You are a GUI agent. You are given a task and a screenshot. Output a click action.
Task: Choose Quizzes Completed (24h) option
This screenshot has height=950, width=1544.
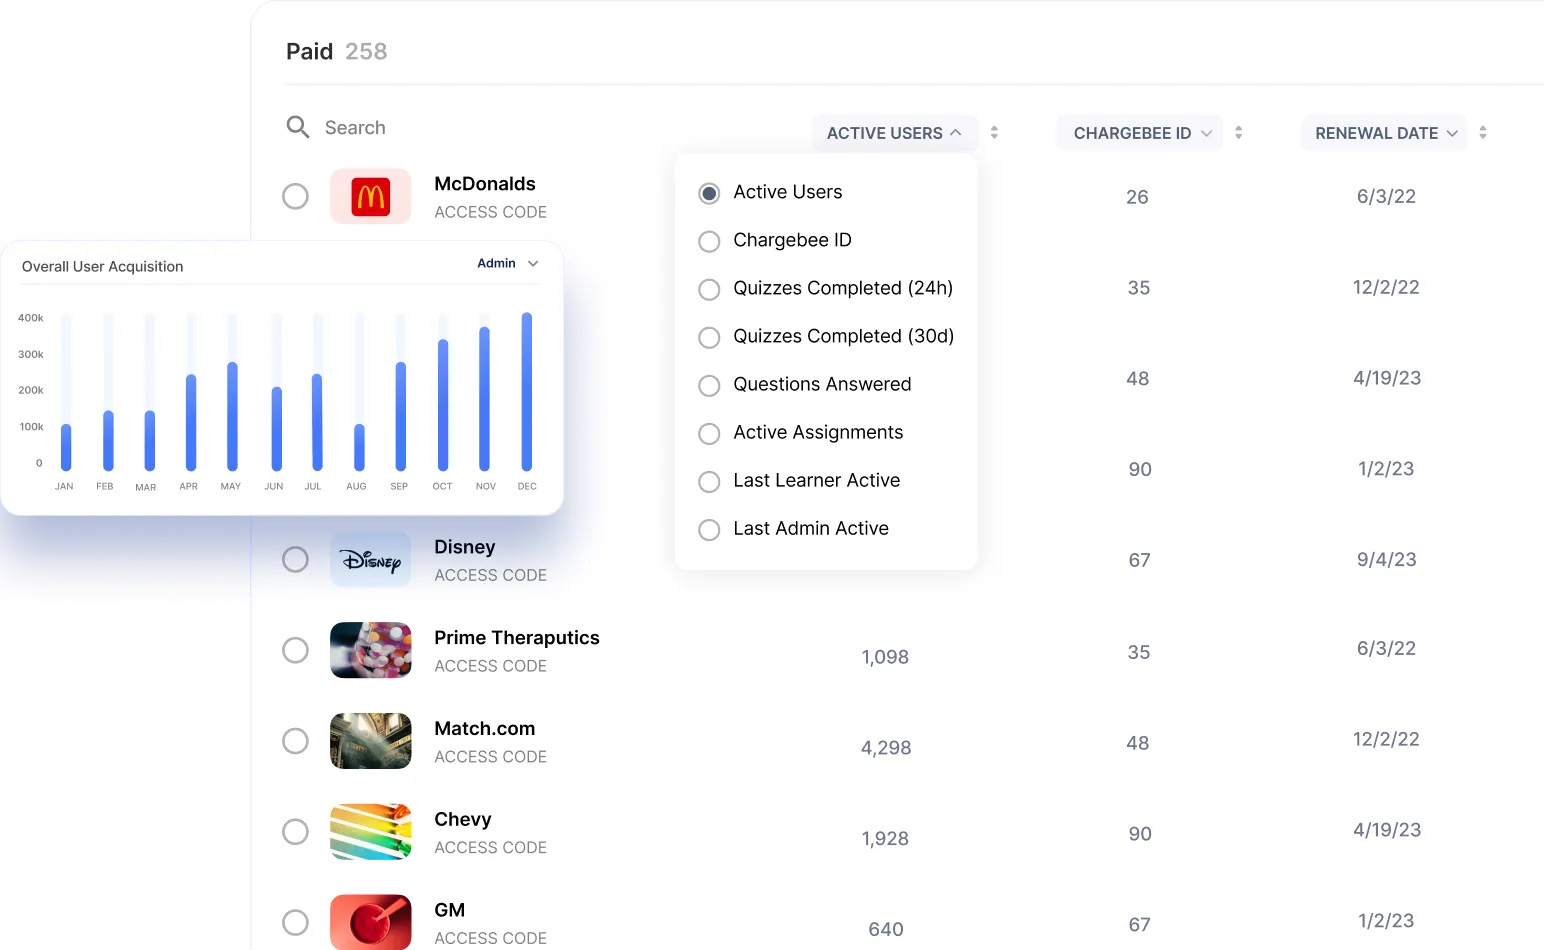click(709, 289)
